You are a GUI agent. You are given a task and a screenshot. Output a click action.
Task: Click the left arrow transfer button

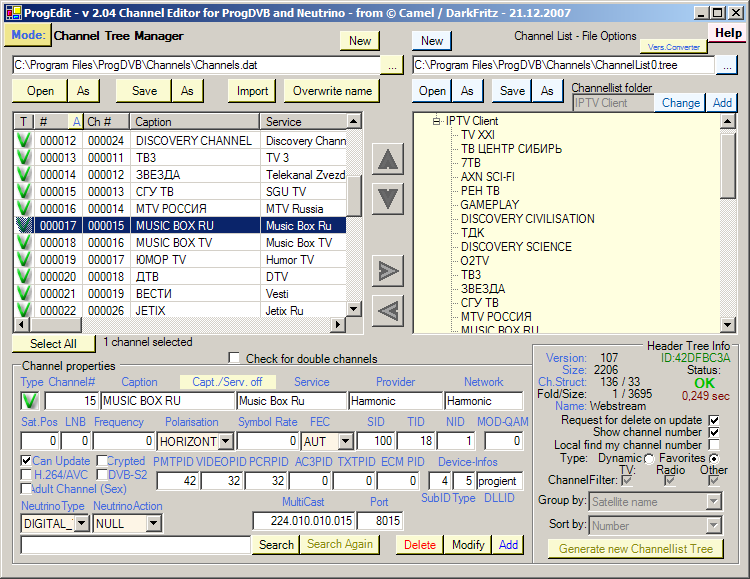click(x=388, y=310)
